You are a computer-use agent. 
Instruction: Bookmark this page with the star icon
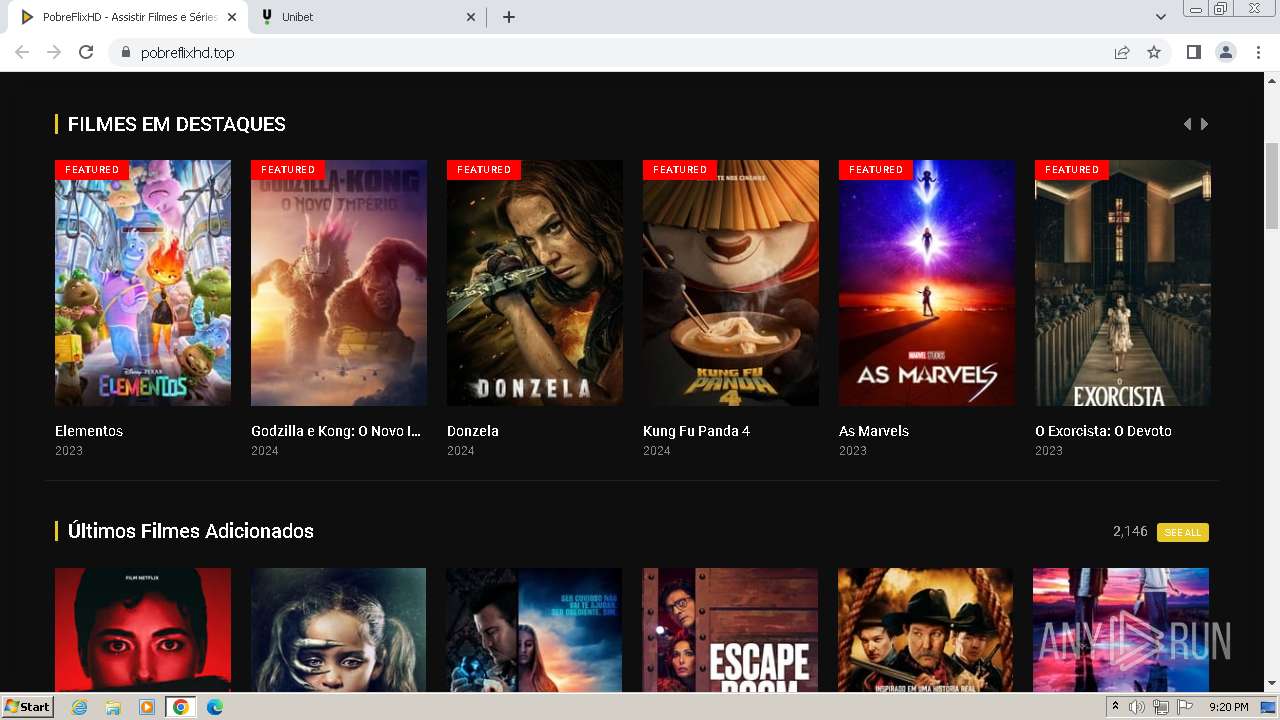point(1154,52)
